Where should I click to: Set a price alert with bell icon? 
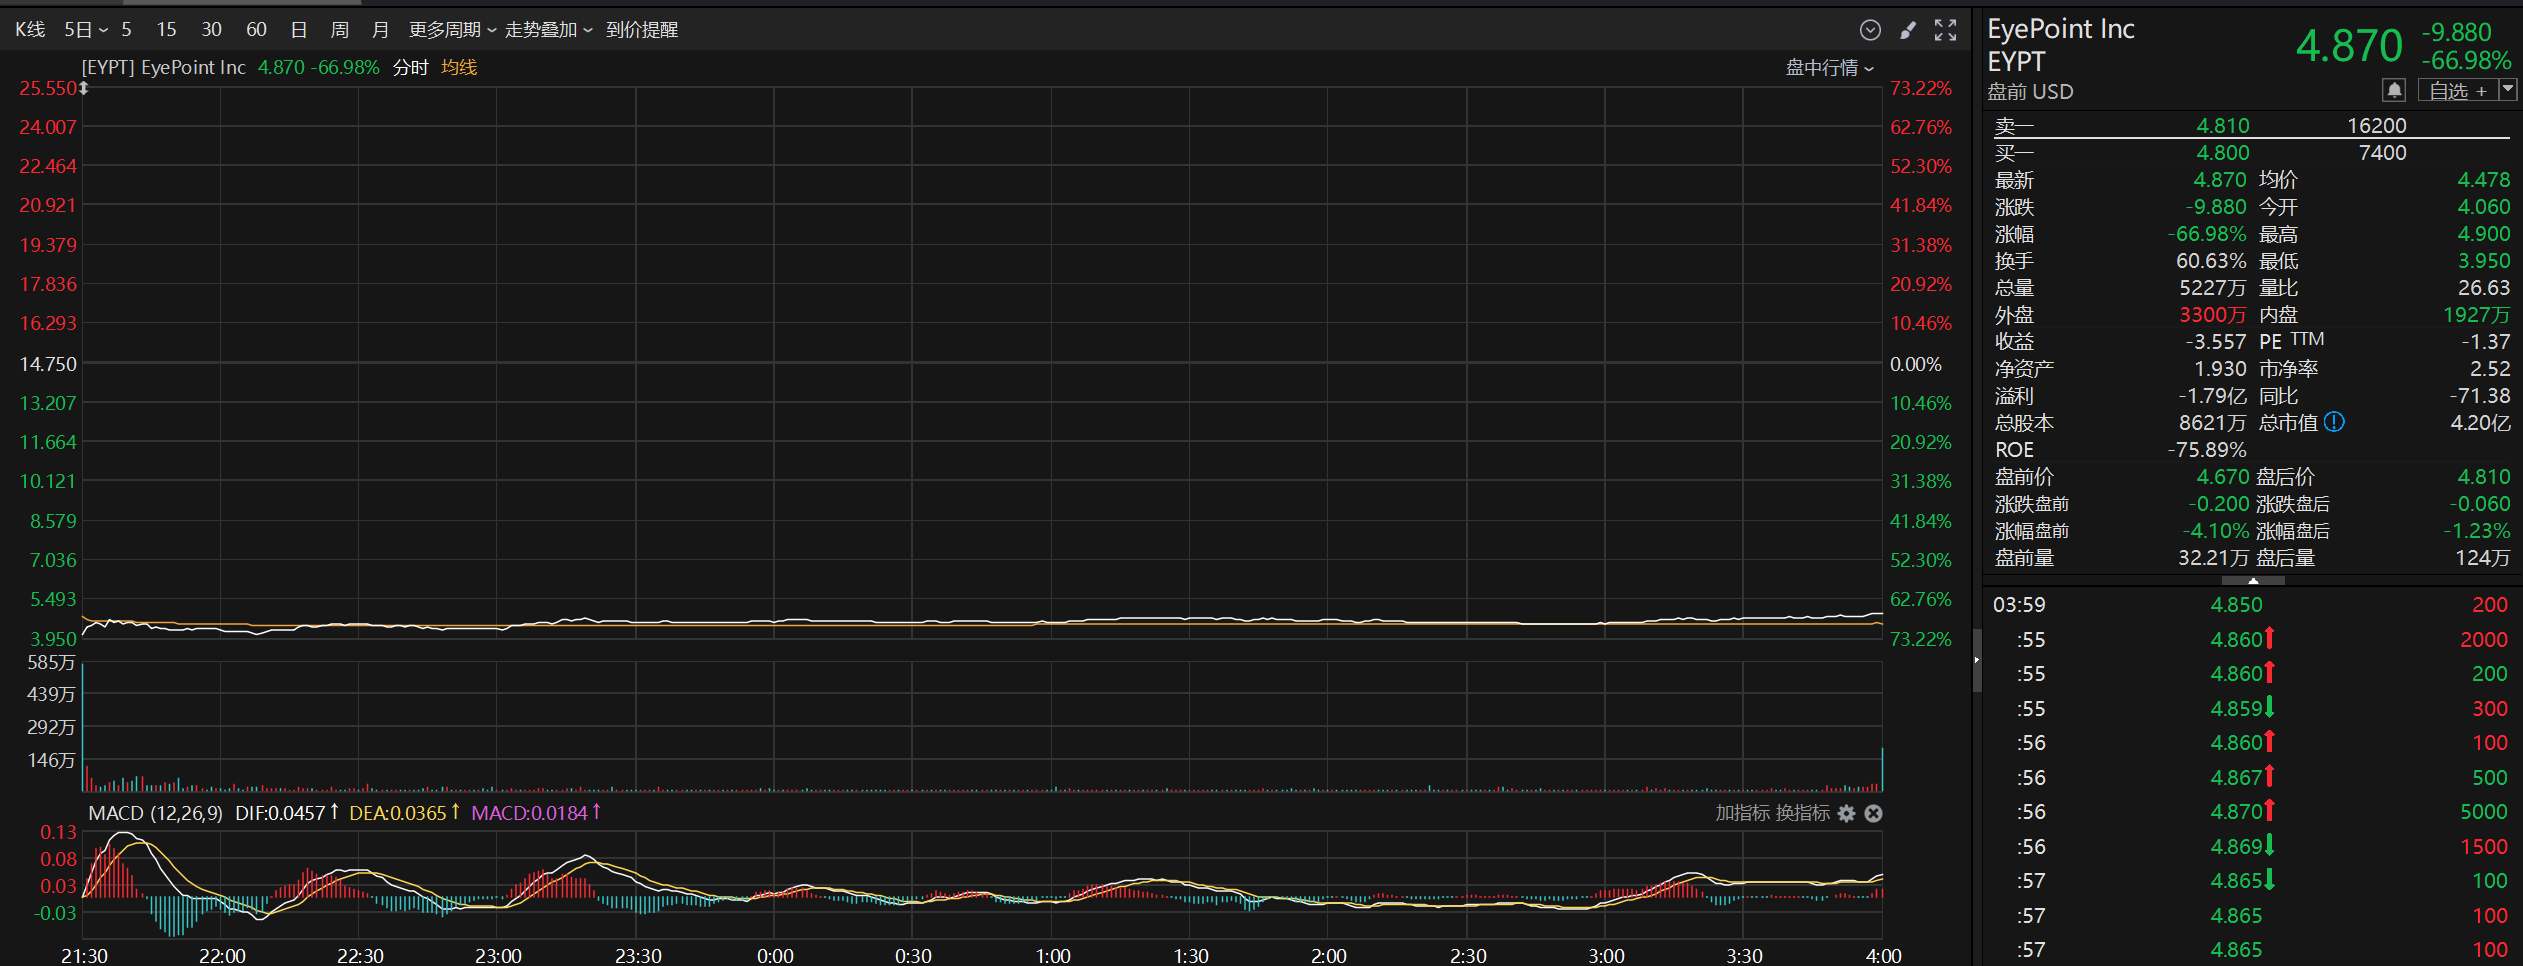coord(2394,91)
